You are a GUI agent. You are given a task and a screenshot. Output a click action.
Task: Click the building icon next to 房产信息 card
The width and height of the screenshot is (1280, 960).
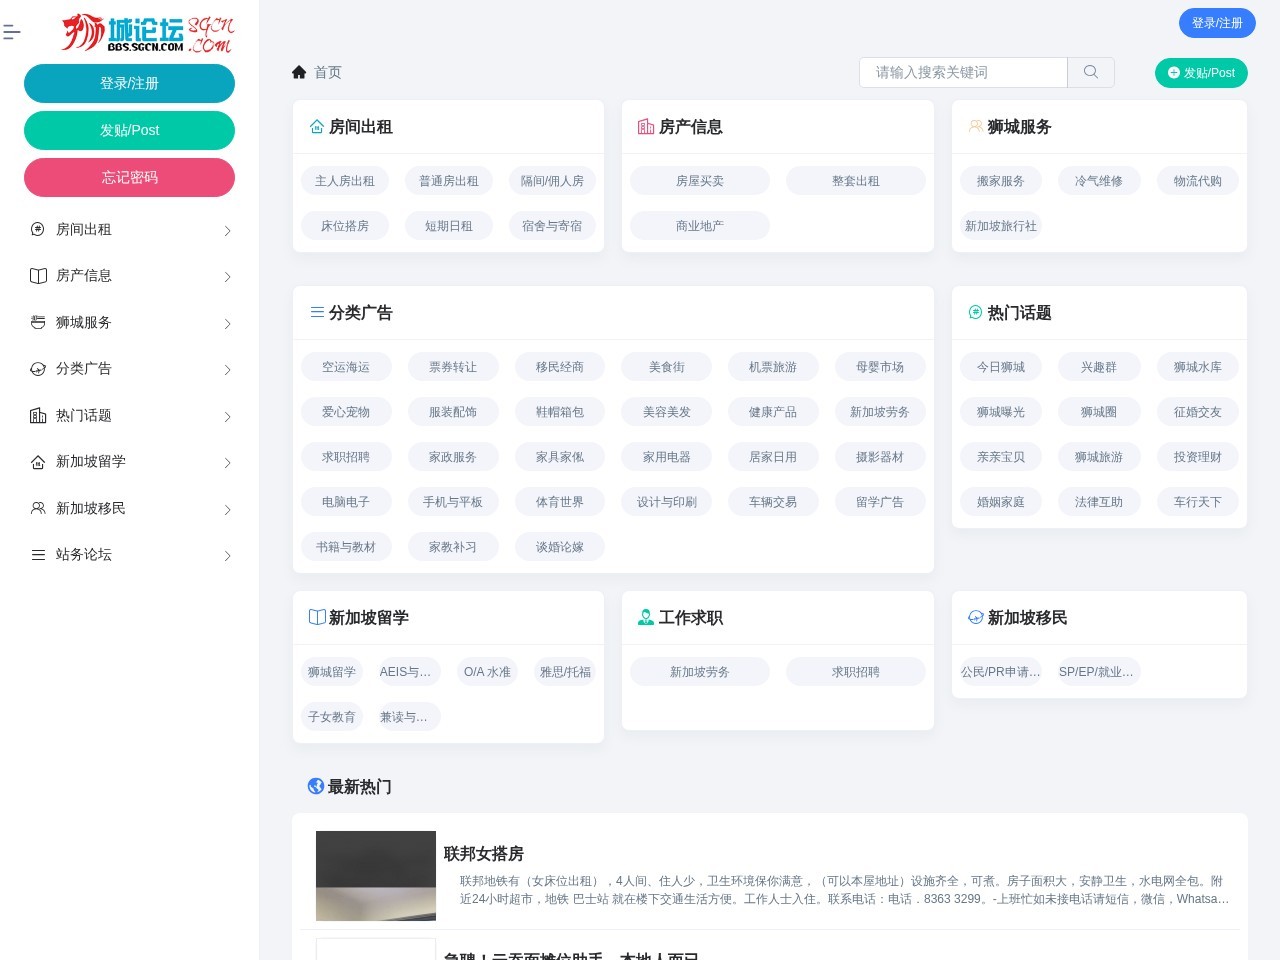[x=646, y=127]
